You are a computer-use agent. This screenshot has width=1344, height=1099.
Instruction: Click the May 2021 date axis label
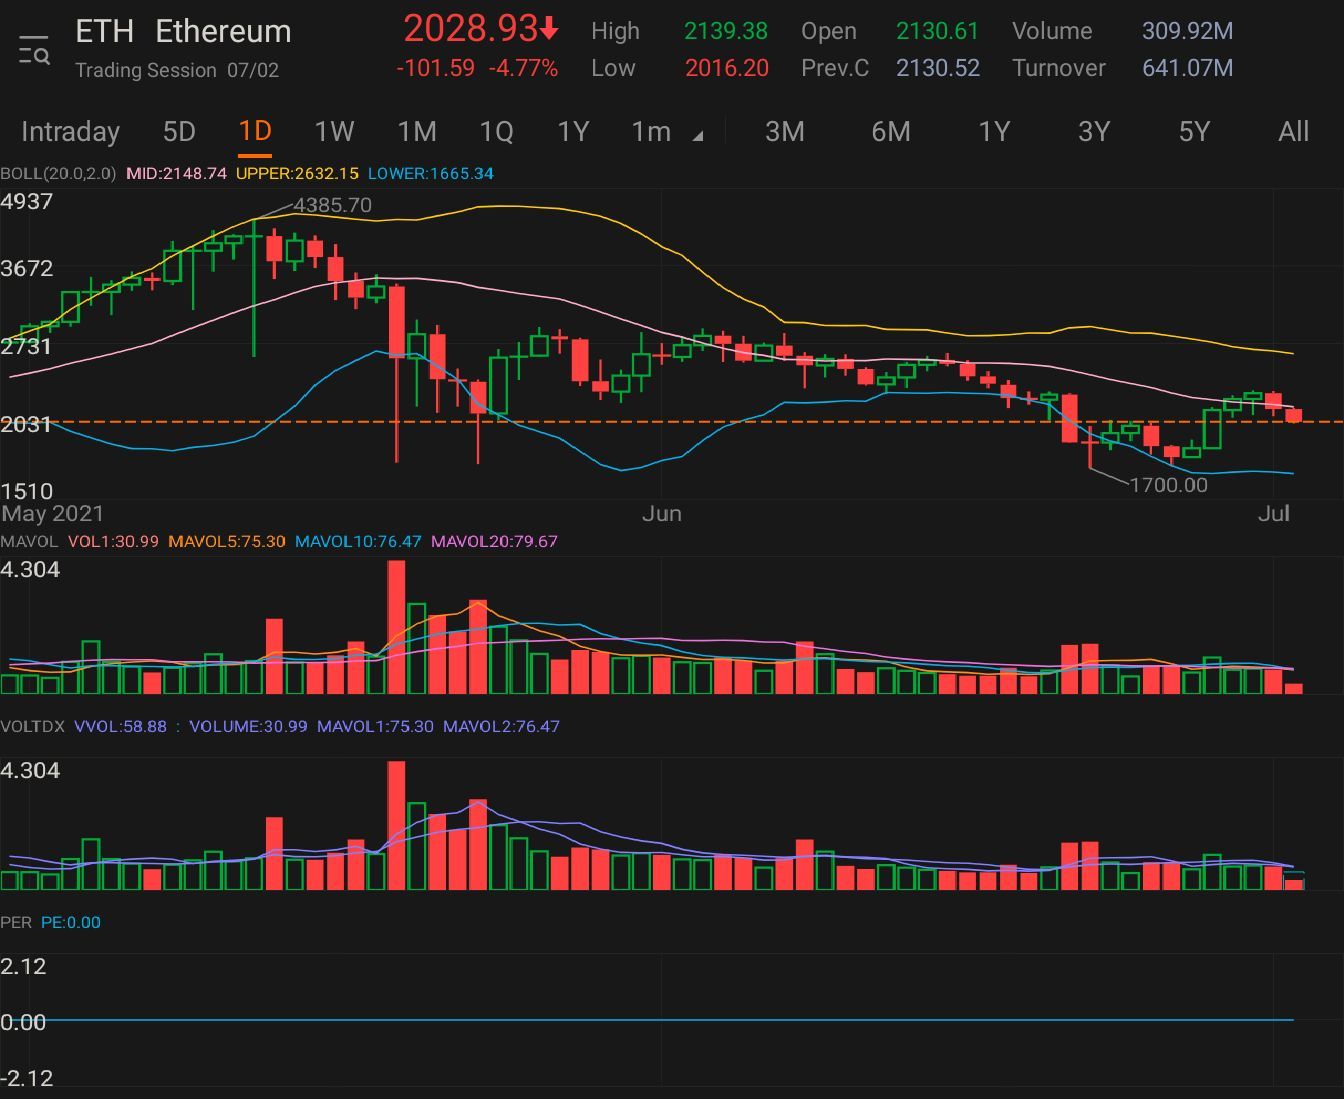point(52,513)
